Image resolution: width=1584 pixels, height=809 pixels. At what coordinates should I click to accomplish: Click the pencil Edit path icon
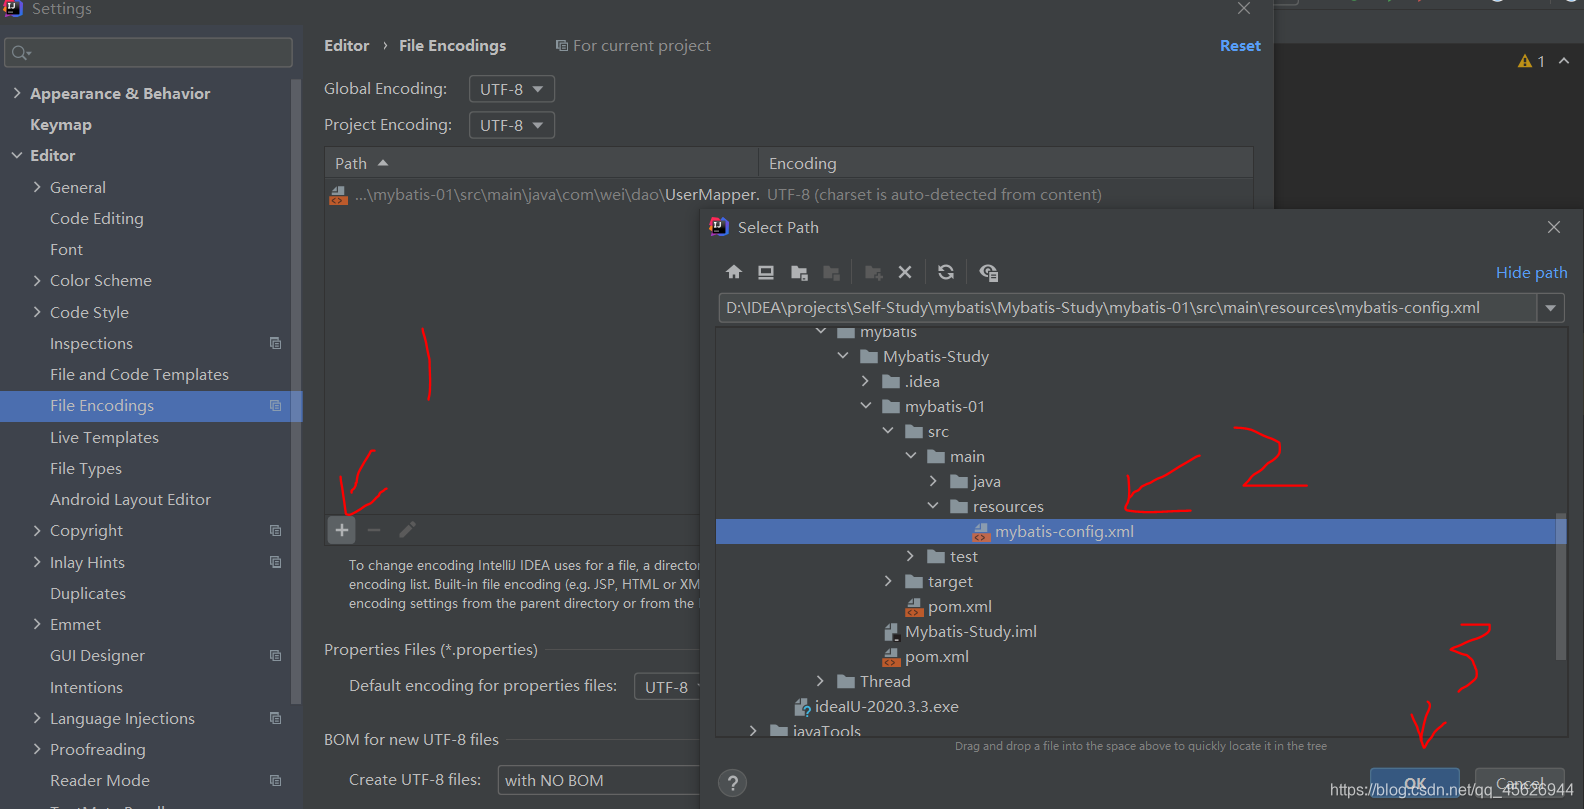coord(407,530)
